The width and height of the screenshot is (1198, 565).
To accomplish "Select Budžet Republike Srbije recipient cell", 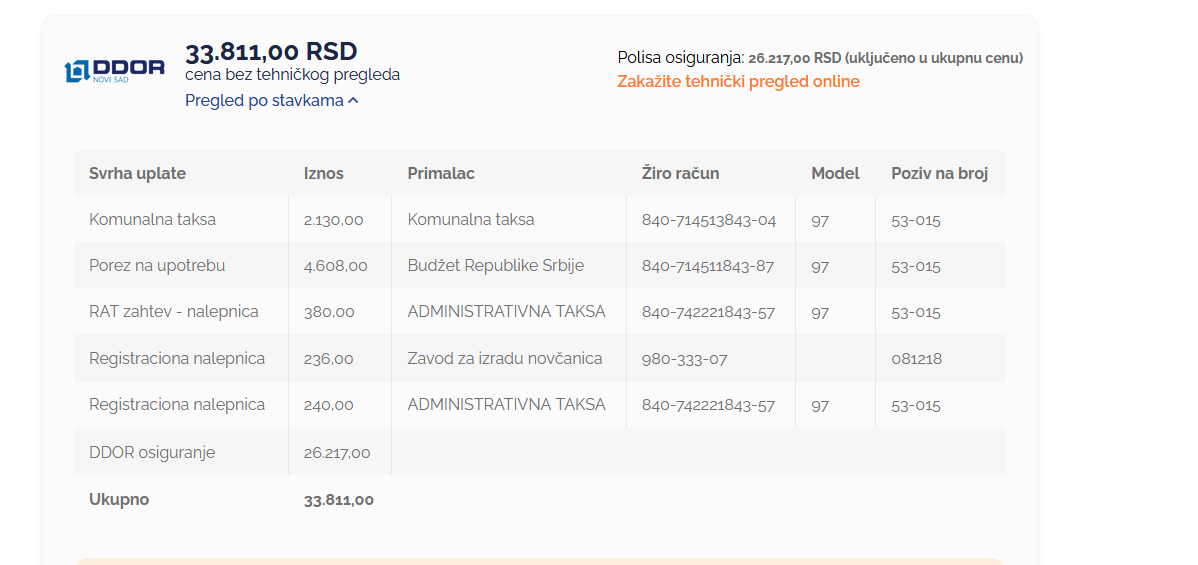I will [496, 266].
